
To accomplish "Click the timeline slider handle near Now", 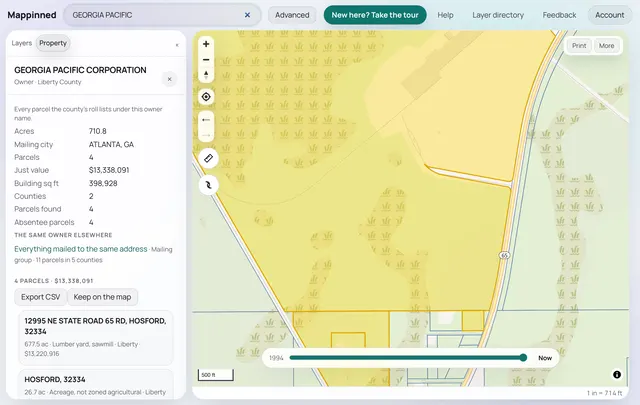I will point(523,358).
